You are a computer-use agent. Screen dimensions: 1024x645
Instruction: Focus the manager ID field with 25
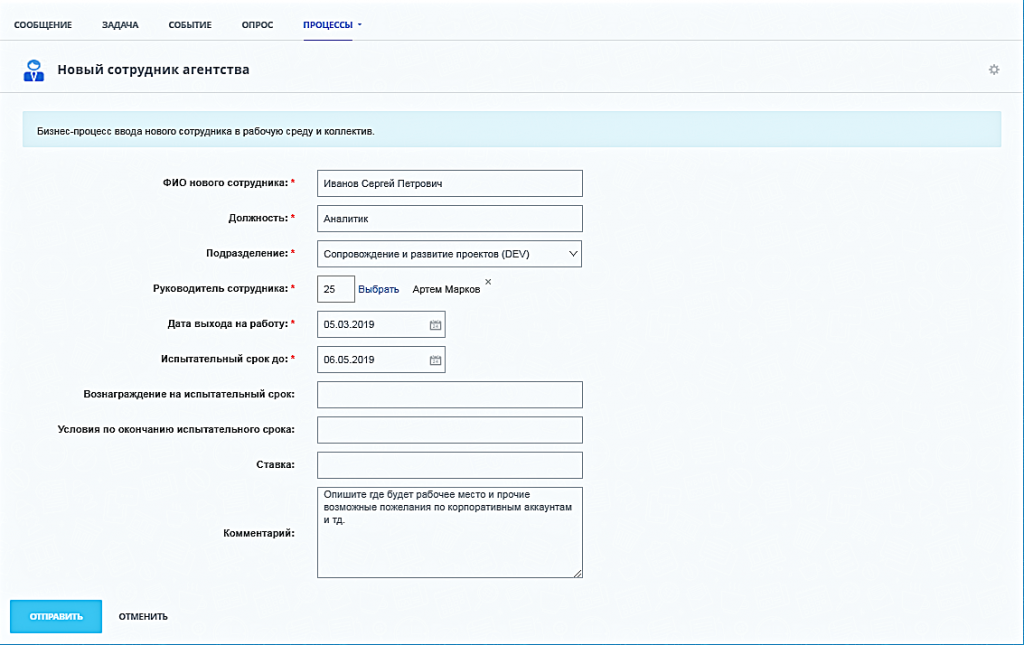pos(335,290)
